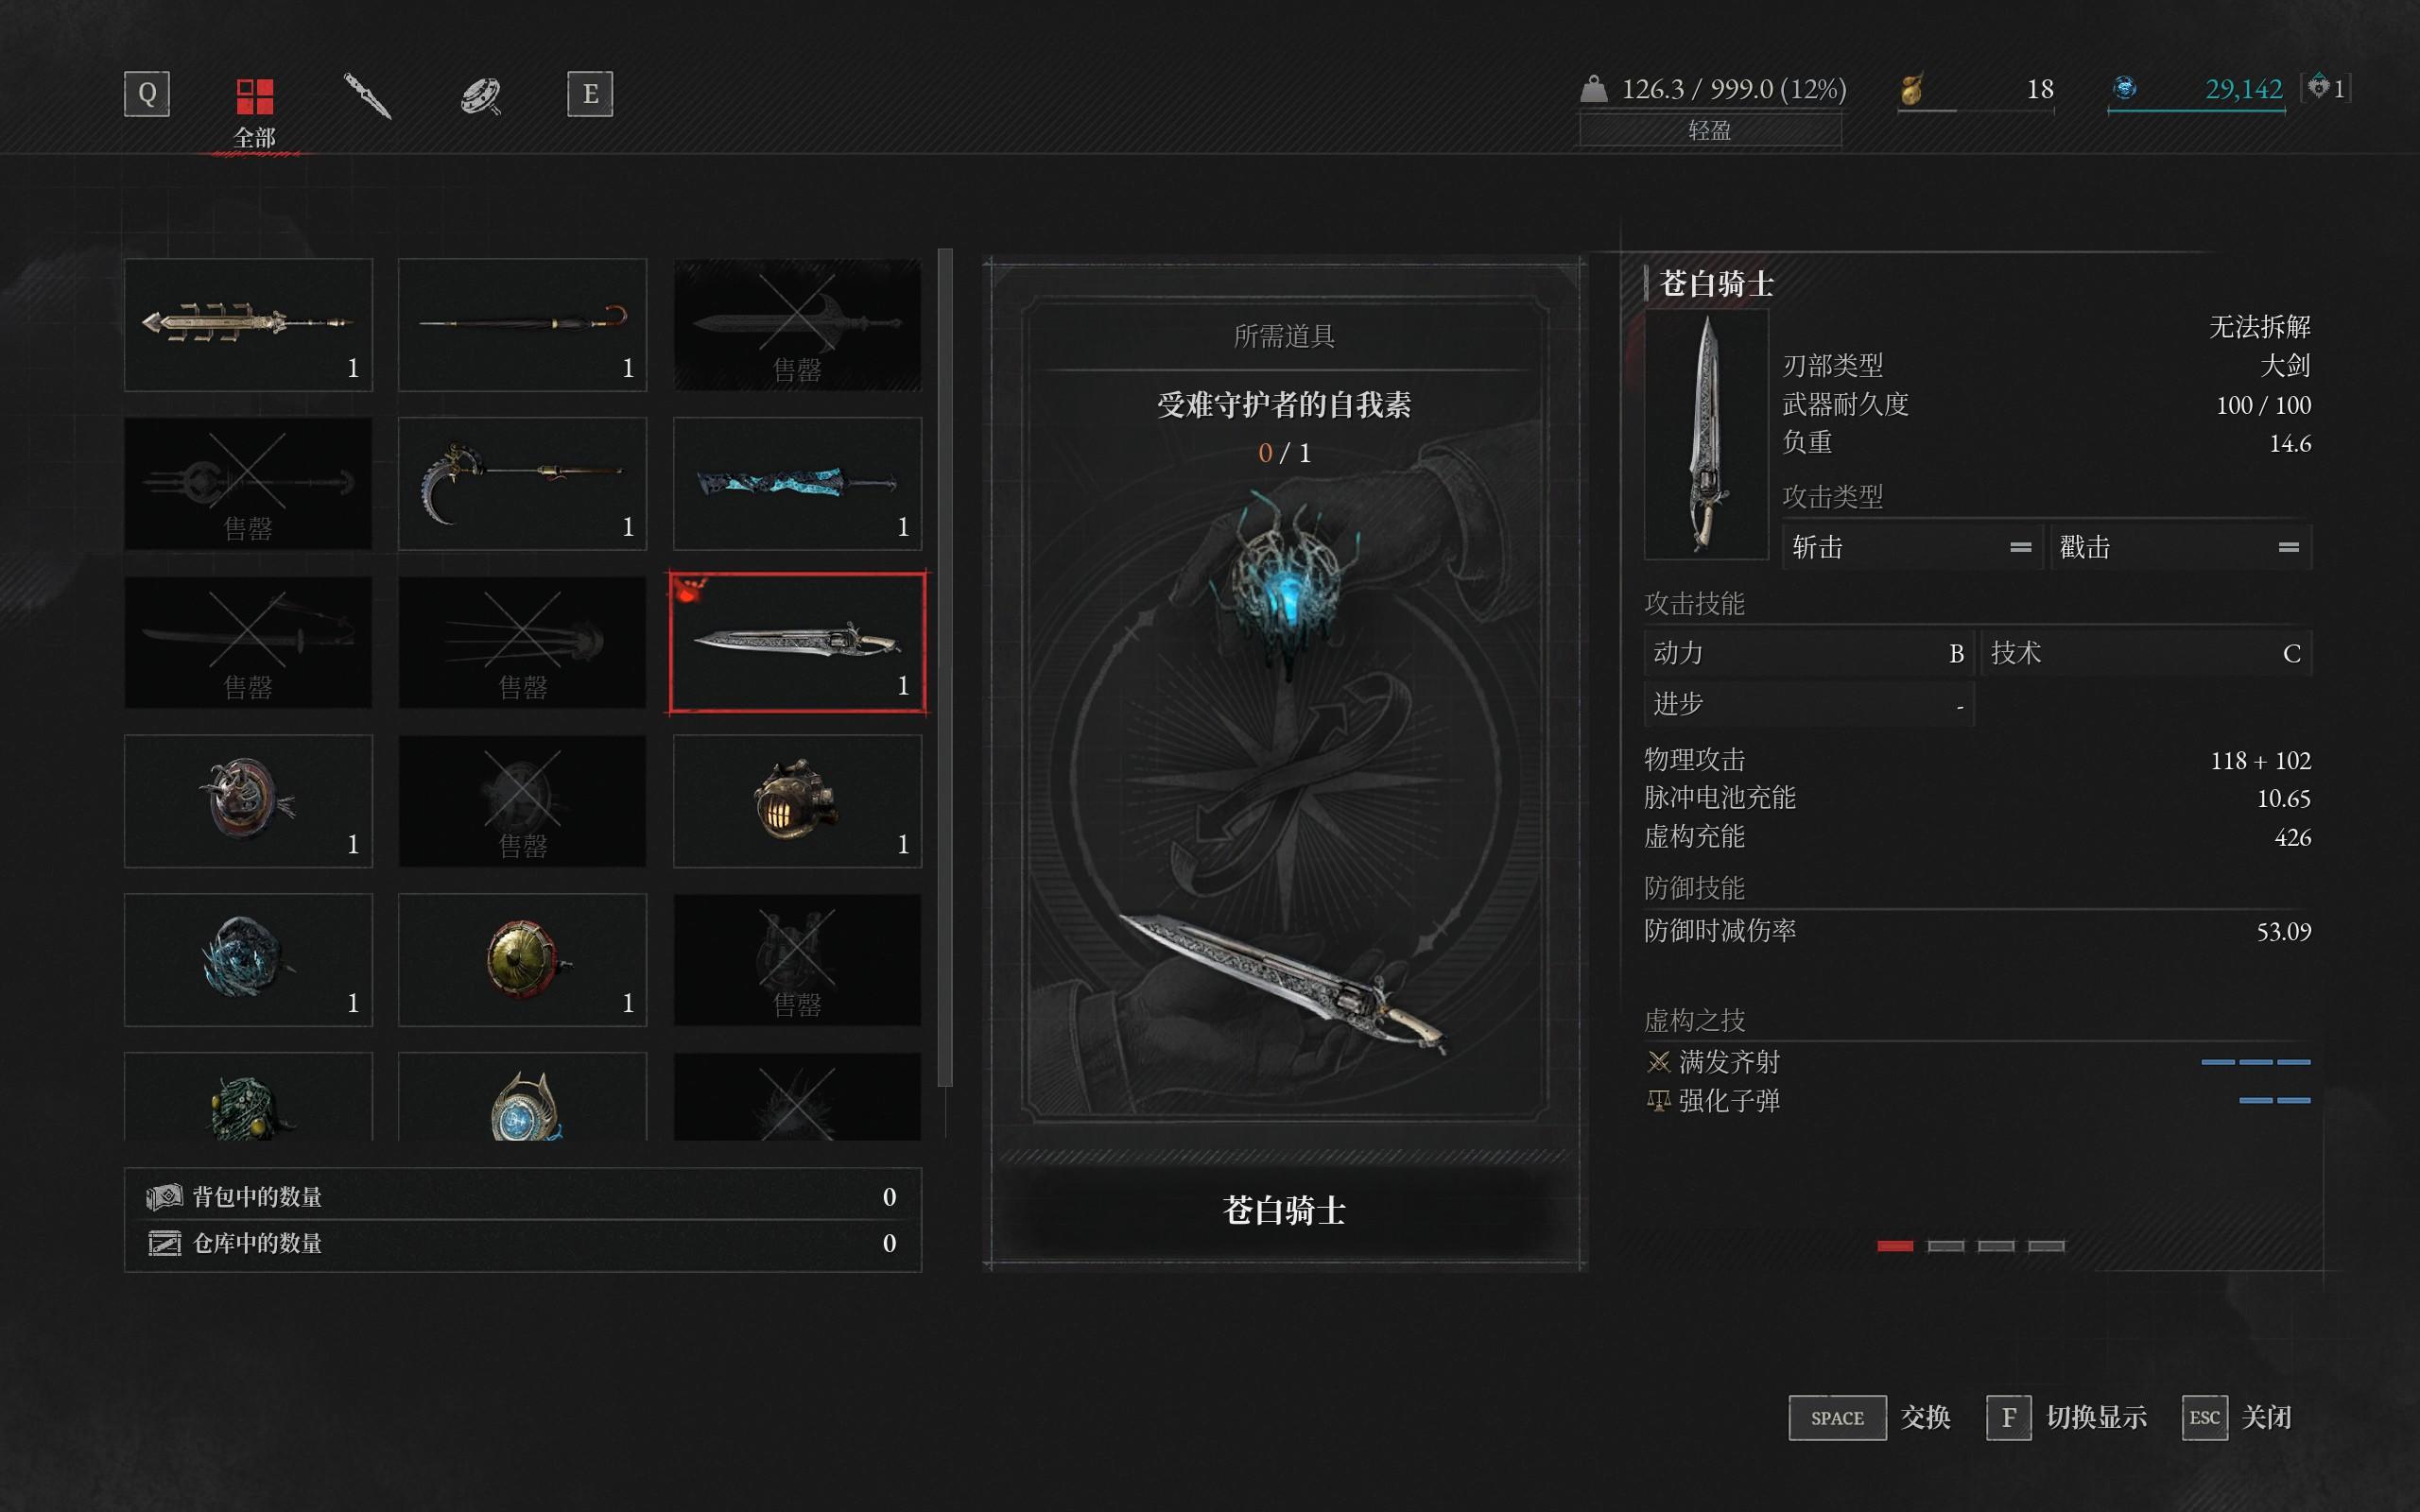Click the 切换显示 toggle display button

coord(2067,1418)
